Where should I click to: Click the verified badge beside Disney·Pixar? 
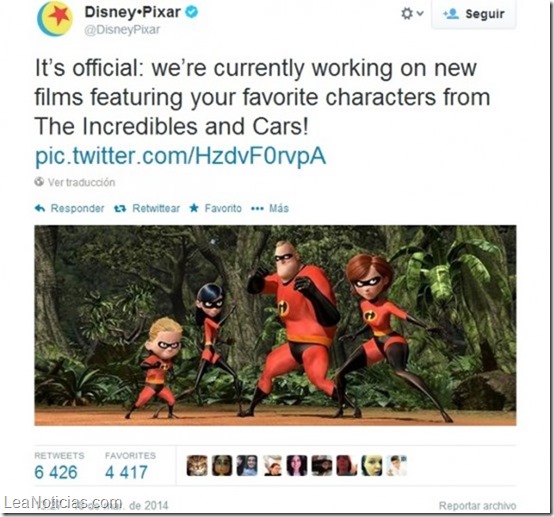pyautogui.click(x=192, y=12)
